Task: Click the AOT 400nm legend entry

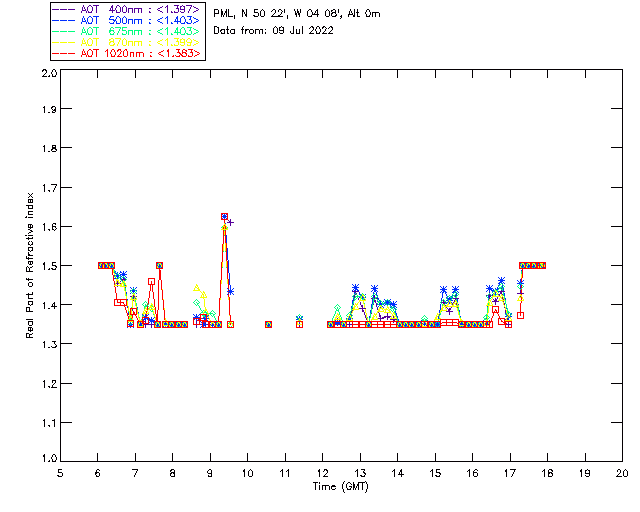Action: [126, 9]
